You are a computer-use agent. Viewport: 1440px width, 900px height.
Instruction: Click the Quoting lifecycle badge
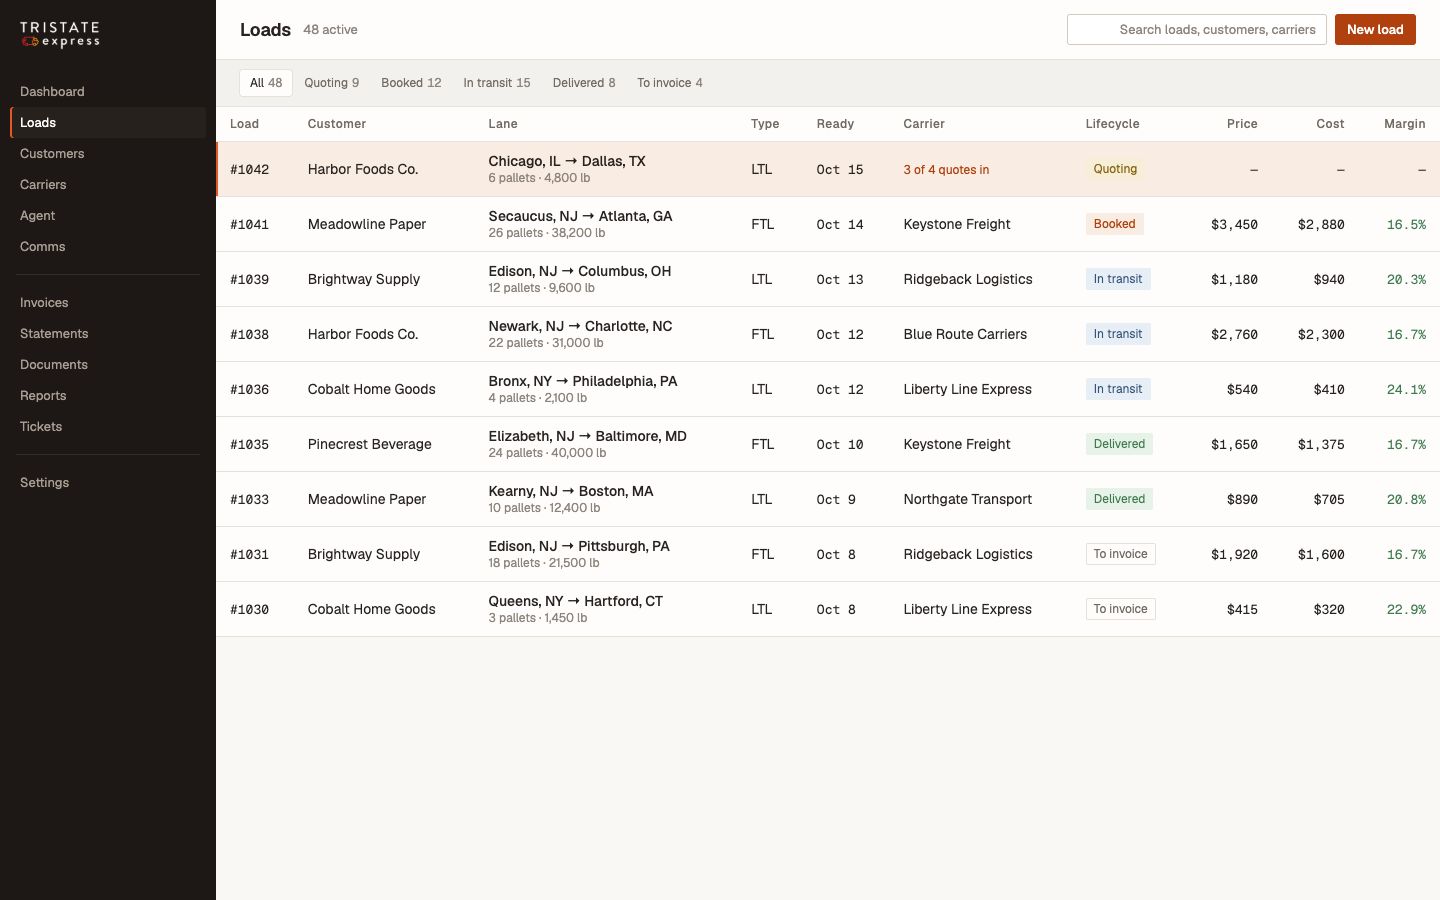(1115, 169)
